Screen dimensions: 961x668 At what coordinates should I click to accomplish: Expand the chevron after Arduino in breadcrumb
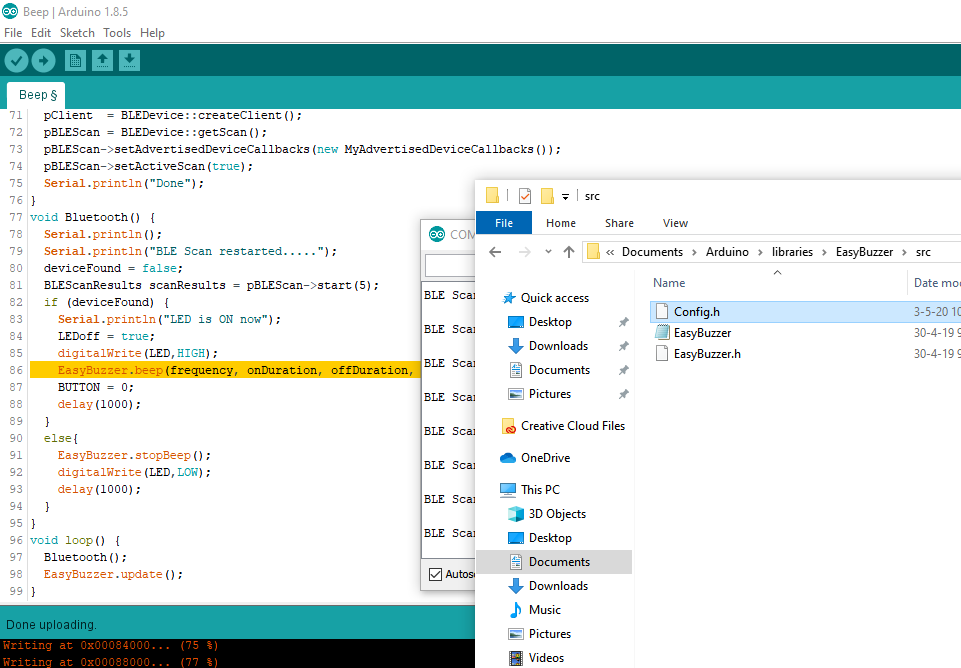tap(760, 252)
